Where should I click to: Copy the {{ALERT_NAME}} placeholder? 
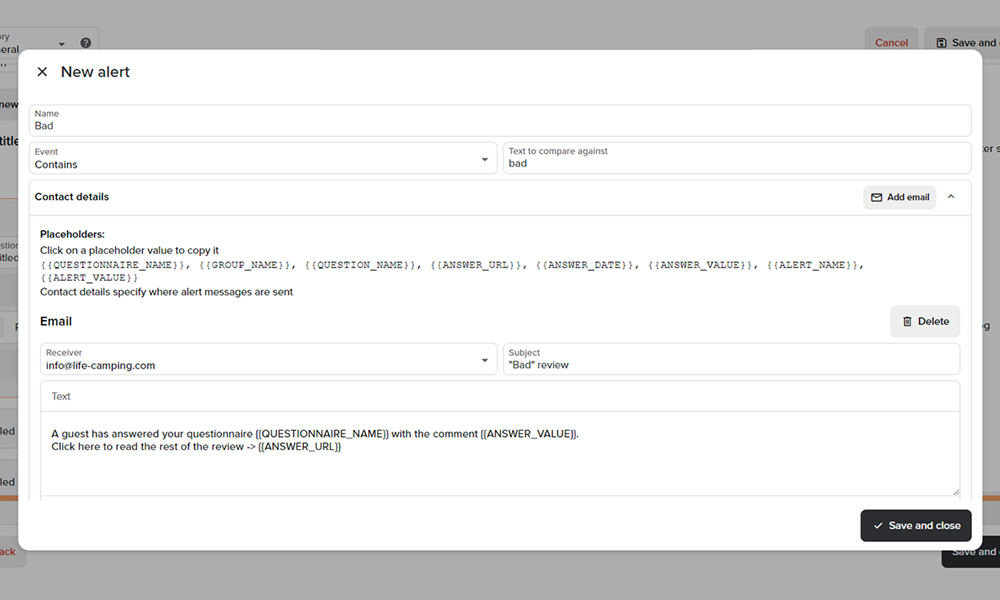click(813, 265)
